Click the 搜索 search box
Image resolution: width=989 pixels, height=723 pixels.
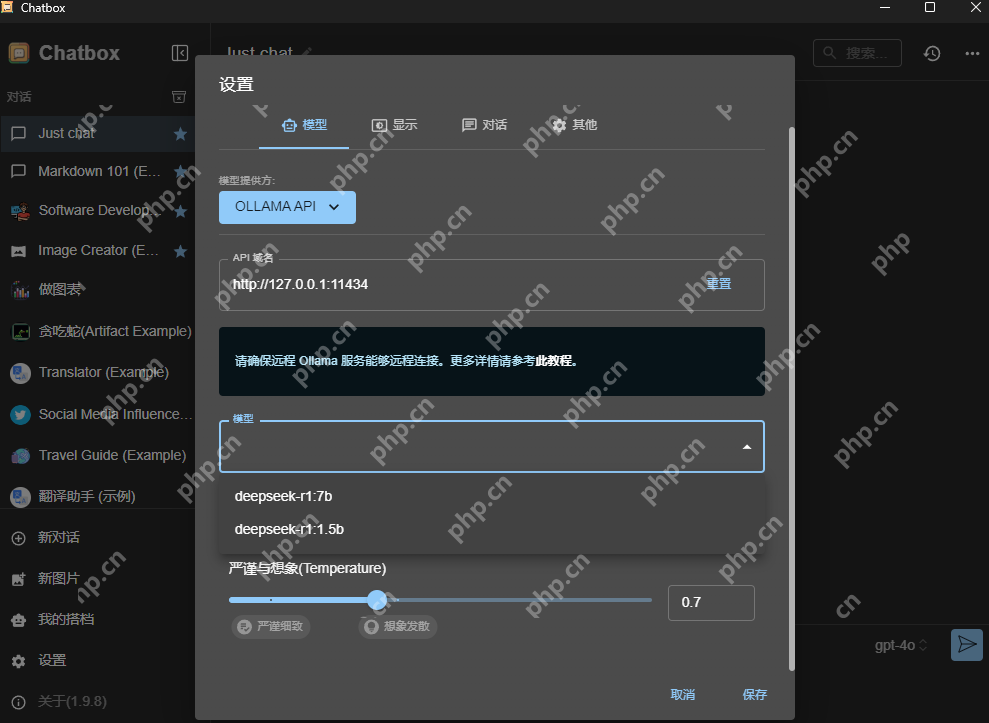pyautogui.click(x=857, y=53)
